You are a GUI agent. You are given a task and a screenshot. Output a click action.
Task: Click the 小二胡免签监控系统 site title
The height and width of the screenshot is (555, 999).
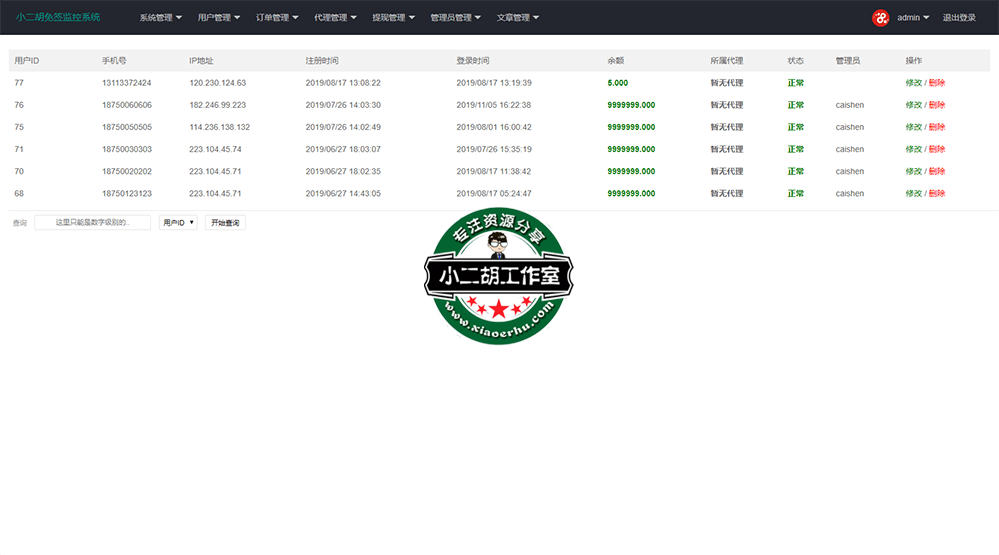coord(58,18)
